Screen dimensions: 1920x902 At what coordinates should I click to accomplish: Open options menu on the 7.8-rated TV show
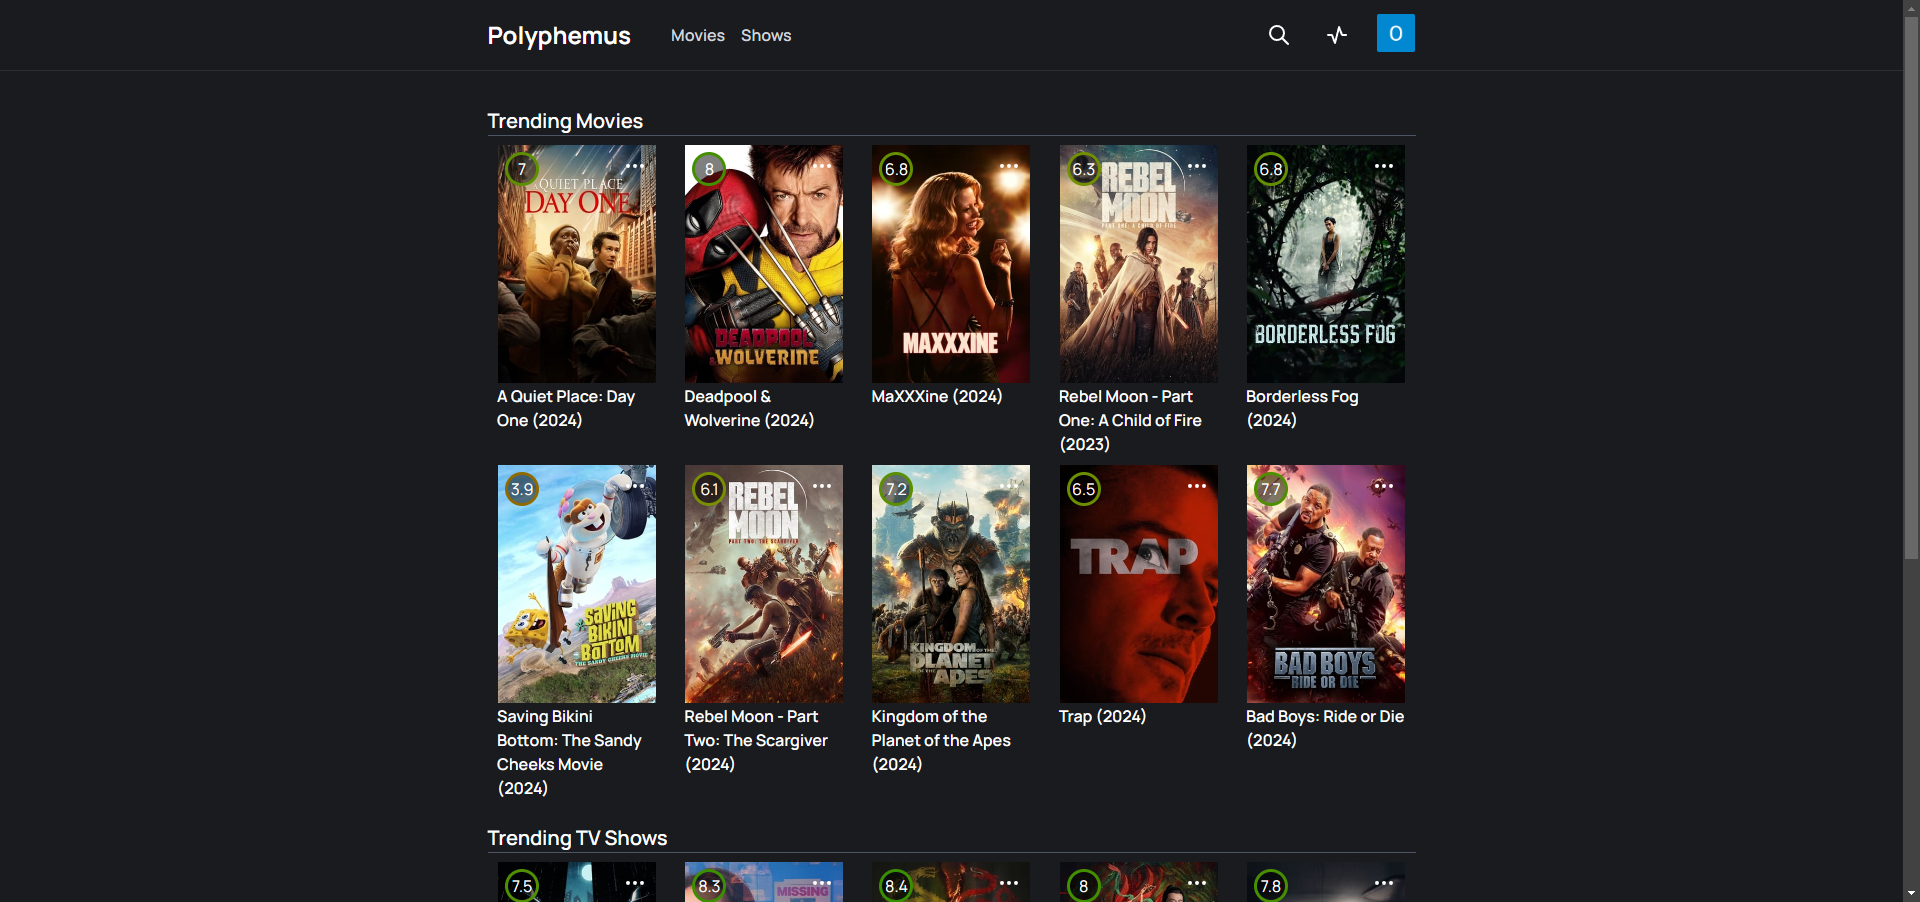tap(1384, 883)
